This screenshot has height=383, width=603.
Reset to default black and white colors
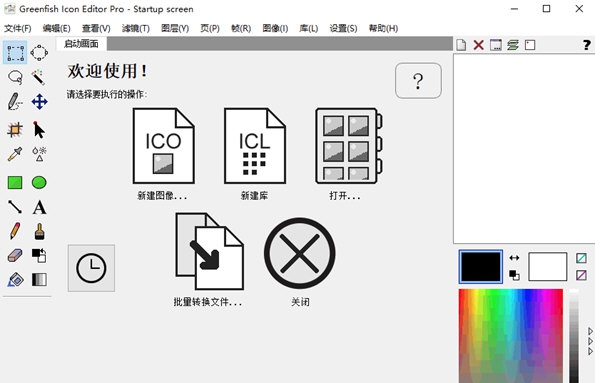coord(514,275)
